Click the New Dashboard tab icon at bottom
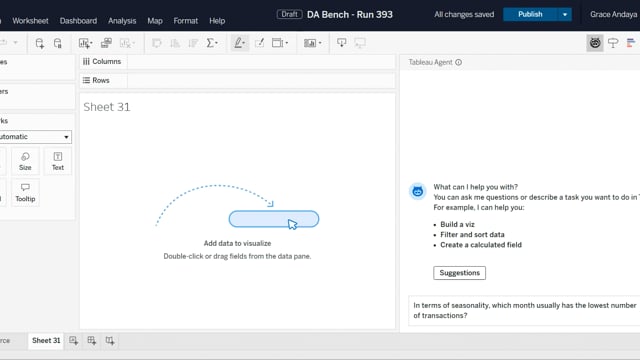Image resolution: width=640 pixels, height=360 pixels. coord(91,340)
